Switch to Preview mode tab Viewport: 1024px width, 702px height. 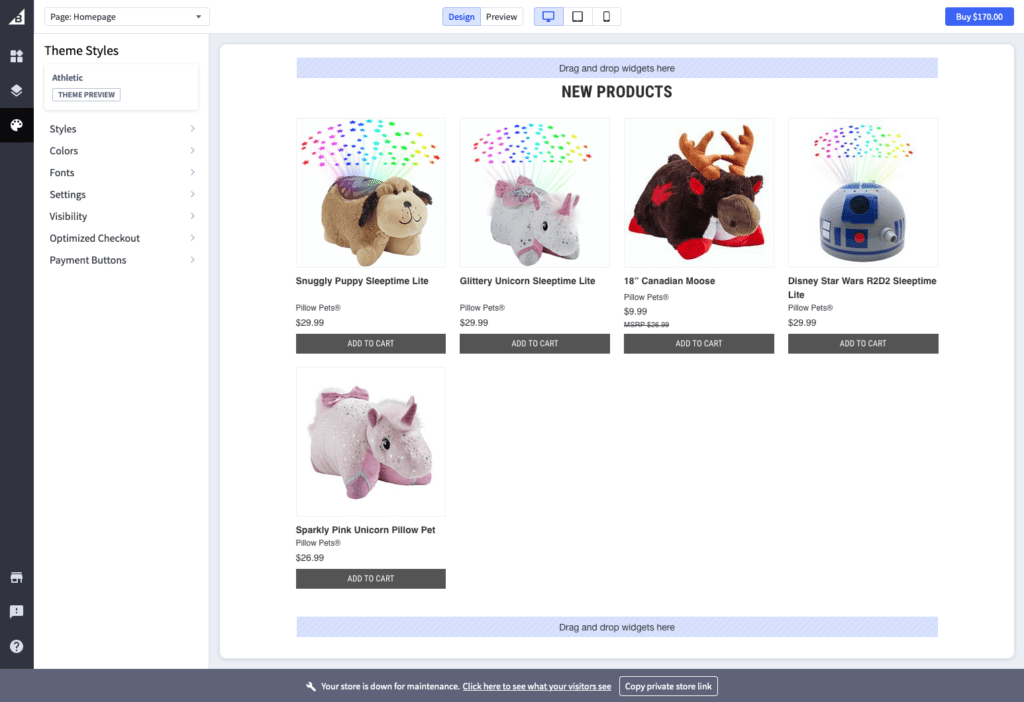click(502, 16)
